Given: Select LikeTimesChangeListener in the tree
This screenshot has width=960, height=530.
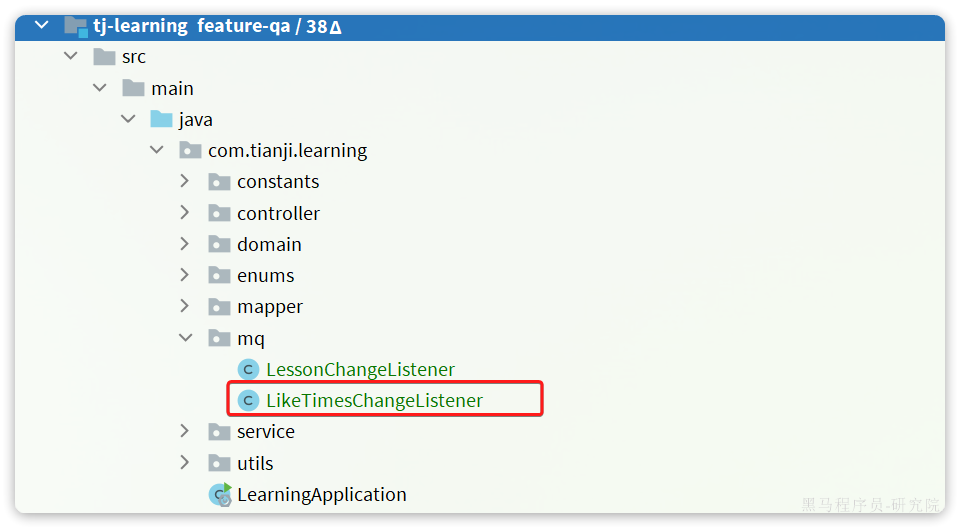Looking at the screenshot, I should tap(375, 400).
